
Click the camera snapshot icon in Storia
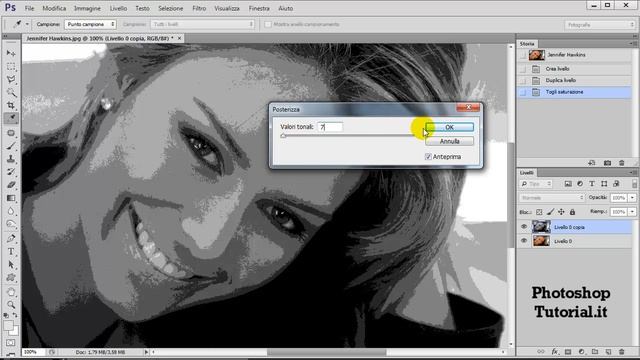click(x=607, y=163)
